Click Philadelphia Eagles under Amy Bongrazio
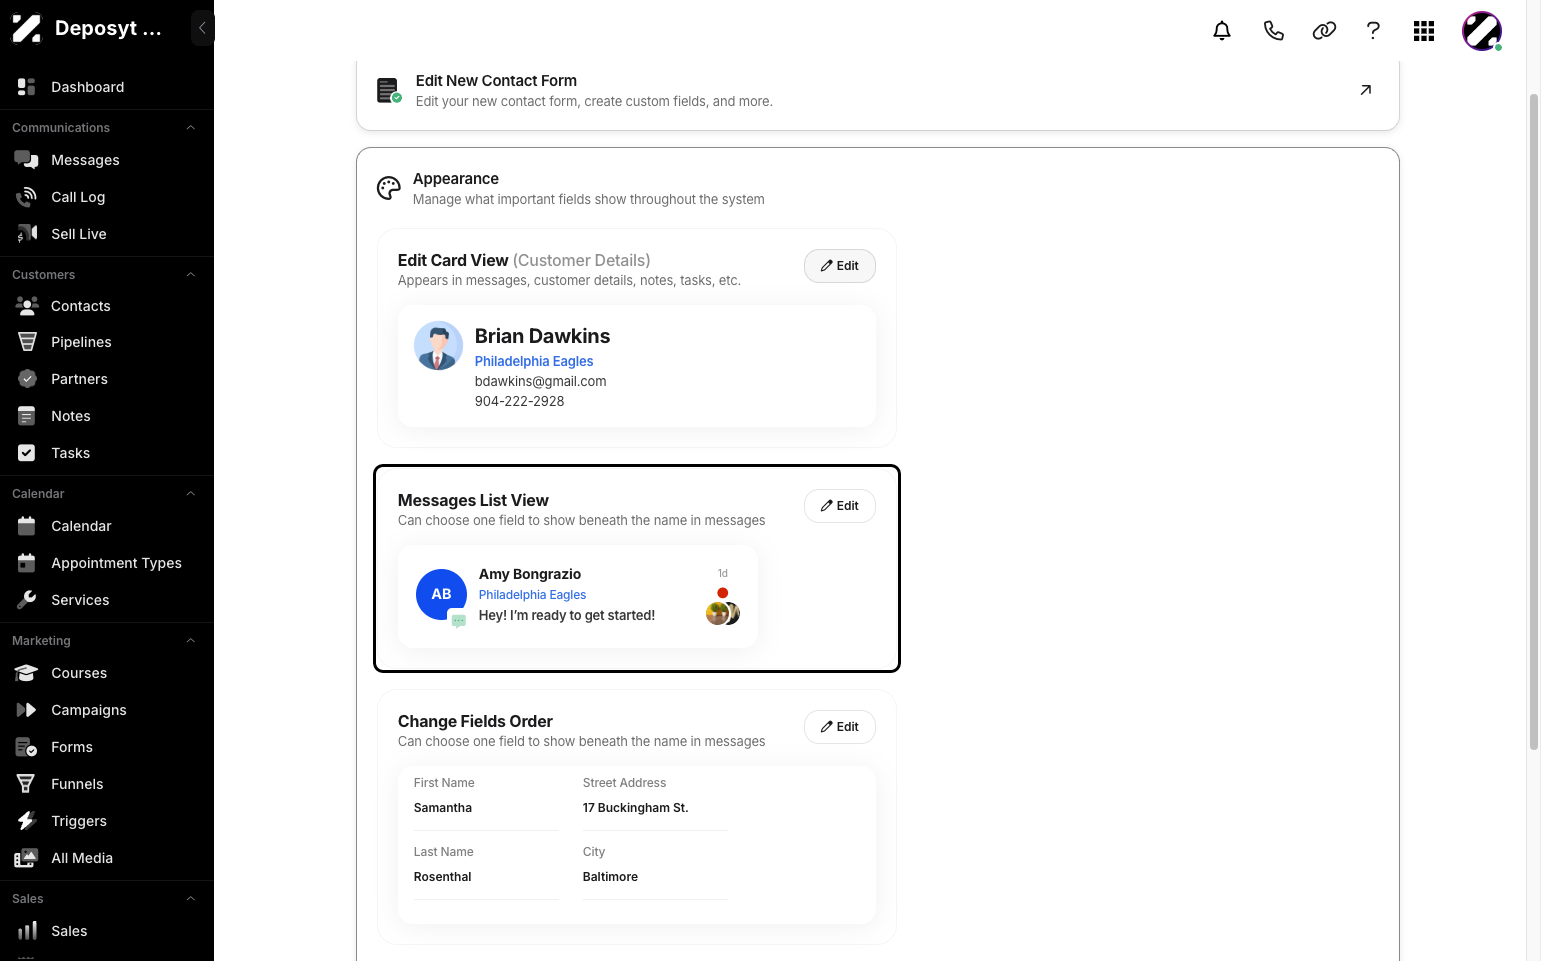 [532, 595]
